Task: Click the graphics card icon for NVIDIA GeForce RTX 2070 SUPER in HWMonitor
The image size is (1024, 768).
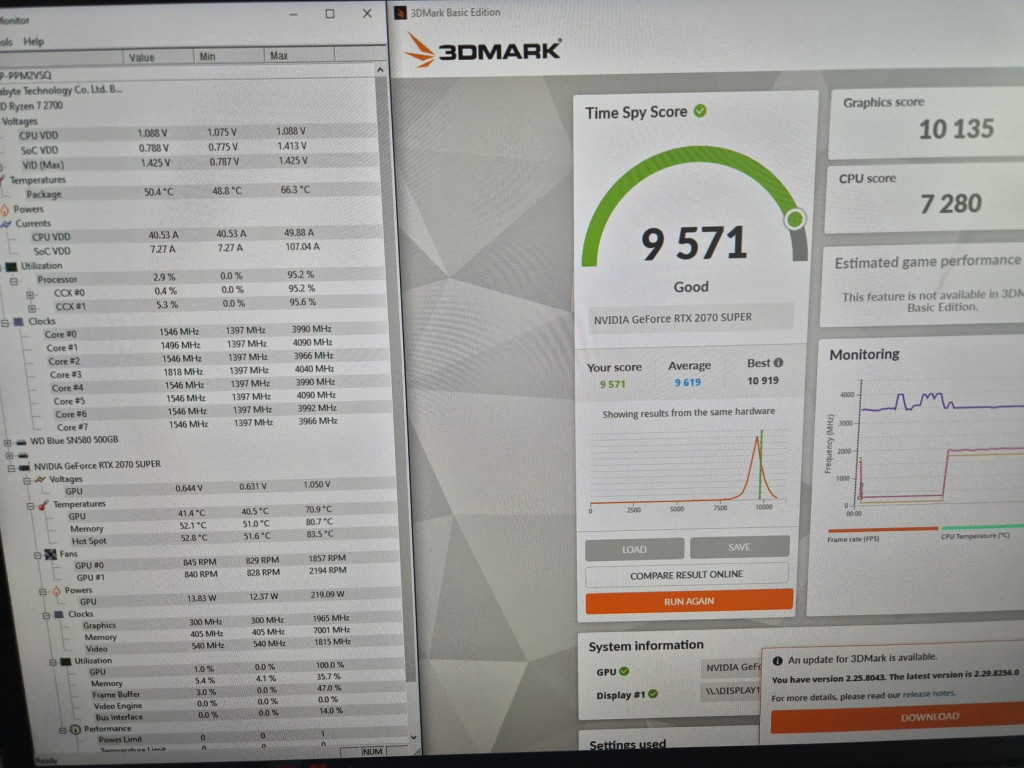Action: tap(24, 466)
